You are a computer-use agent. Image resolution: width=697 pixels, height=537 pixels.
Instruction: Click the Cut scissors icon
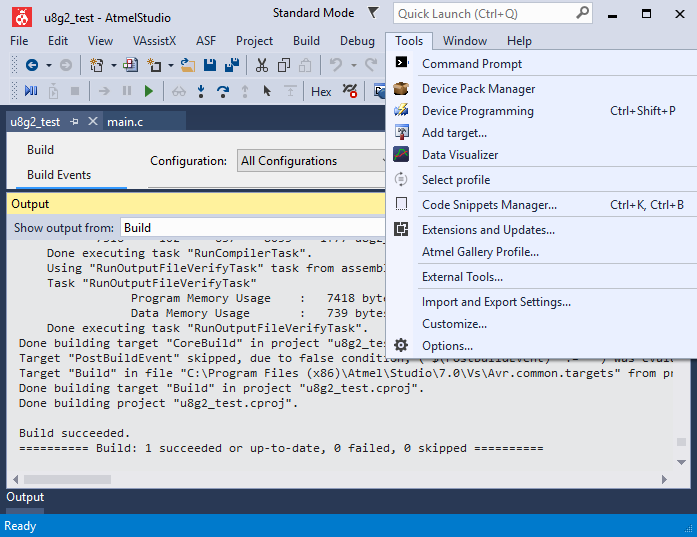[261, 65]
